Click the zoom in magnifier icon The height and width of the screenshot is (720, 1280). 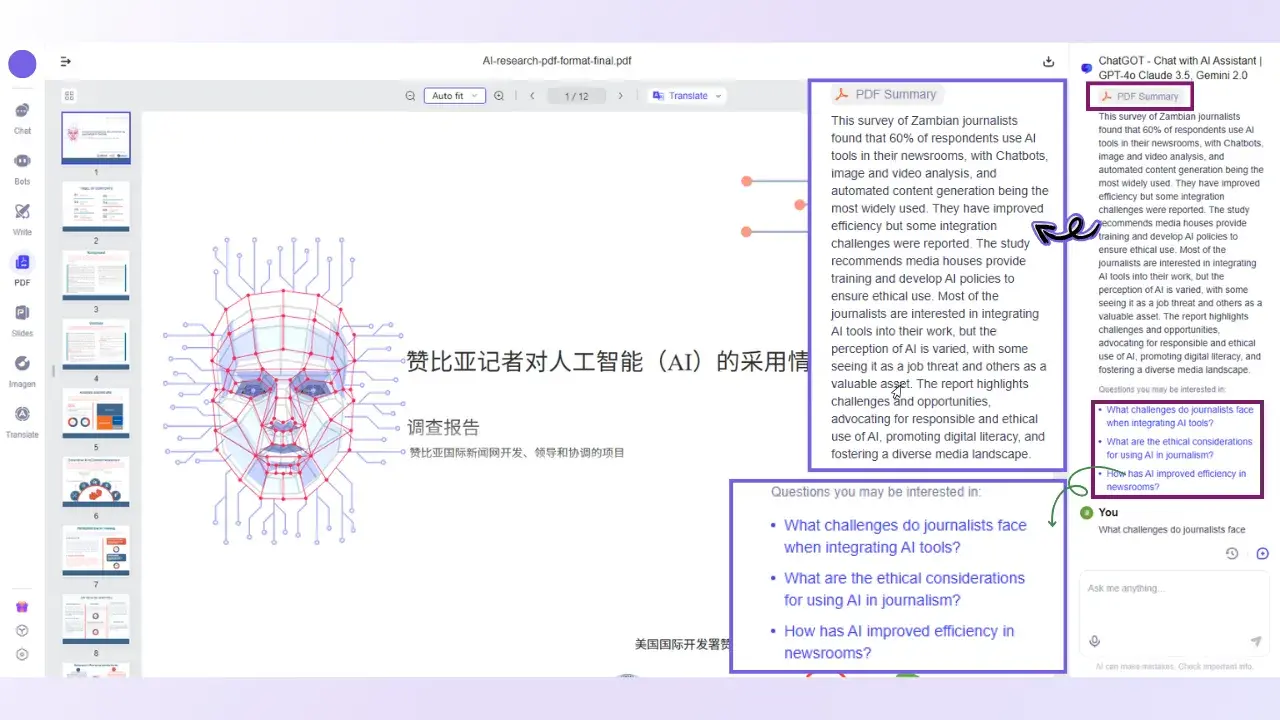coord(499,96)
